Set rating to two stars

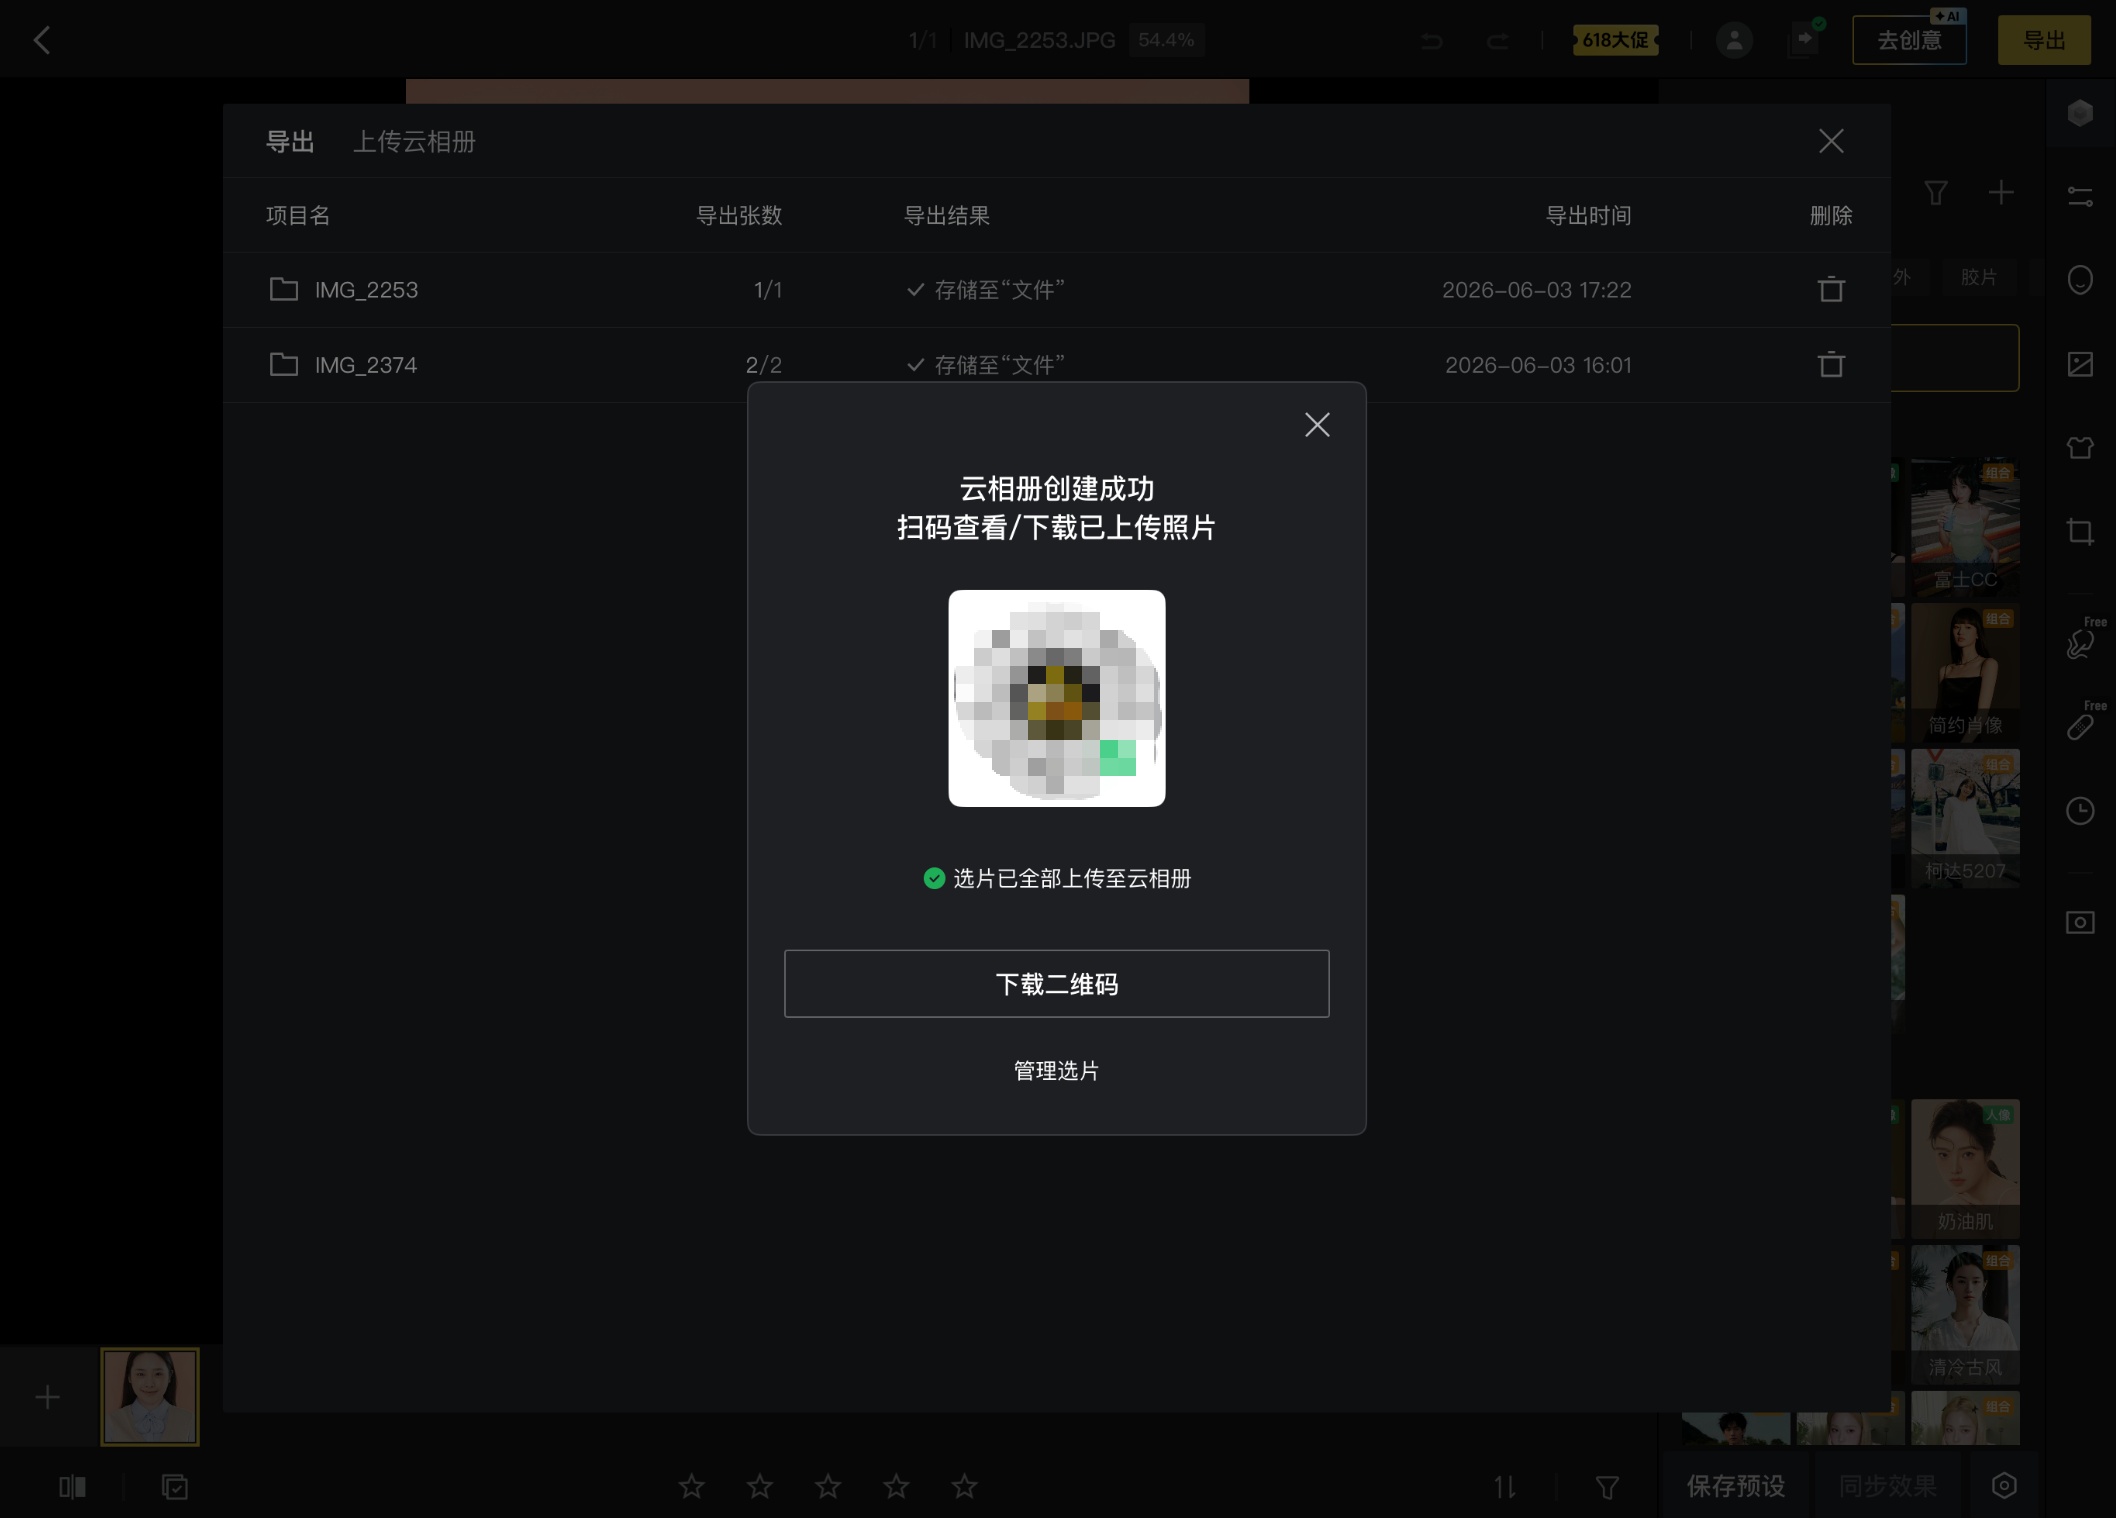pyautogui.click(x=760, y=1486)
